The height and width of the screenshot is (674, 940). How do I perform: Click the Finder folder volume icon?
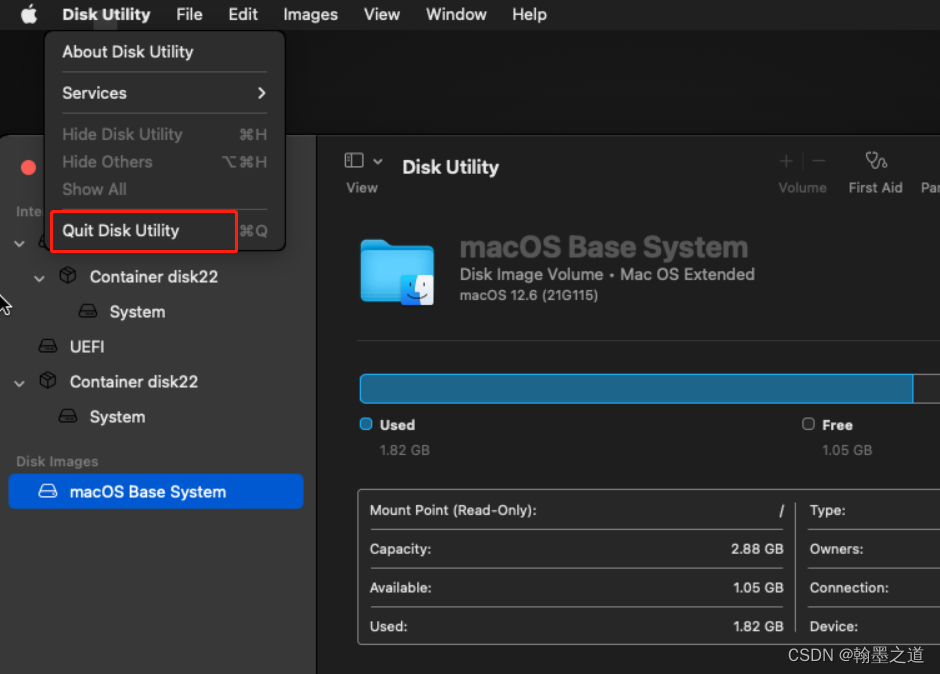[x=397, y=272]
